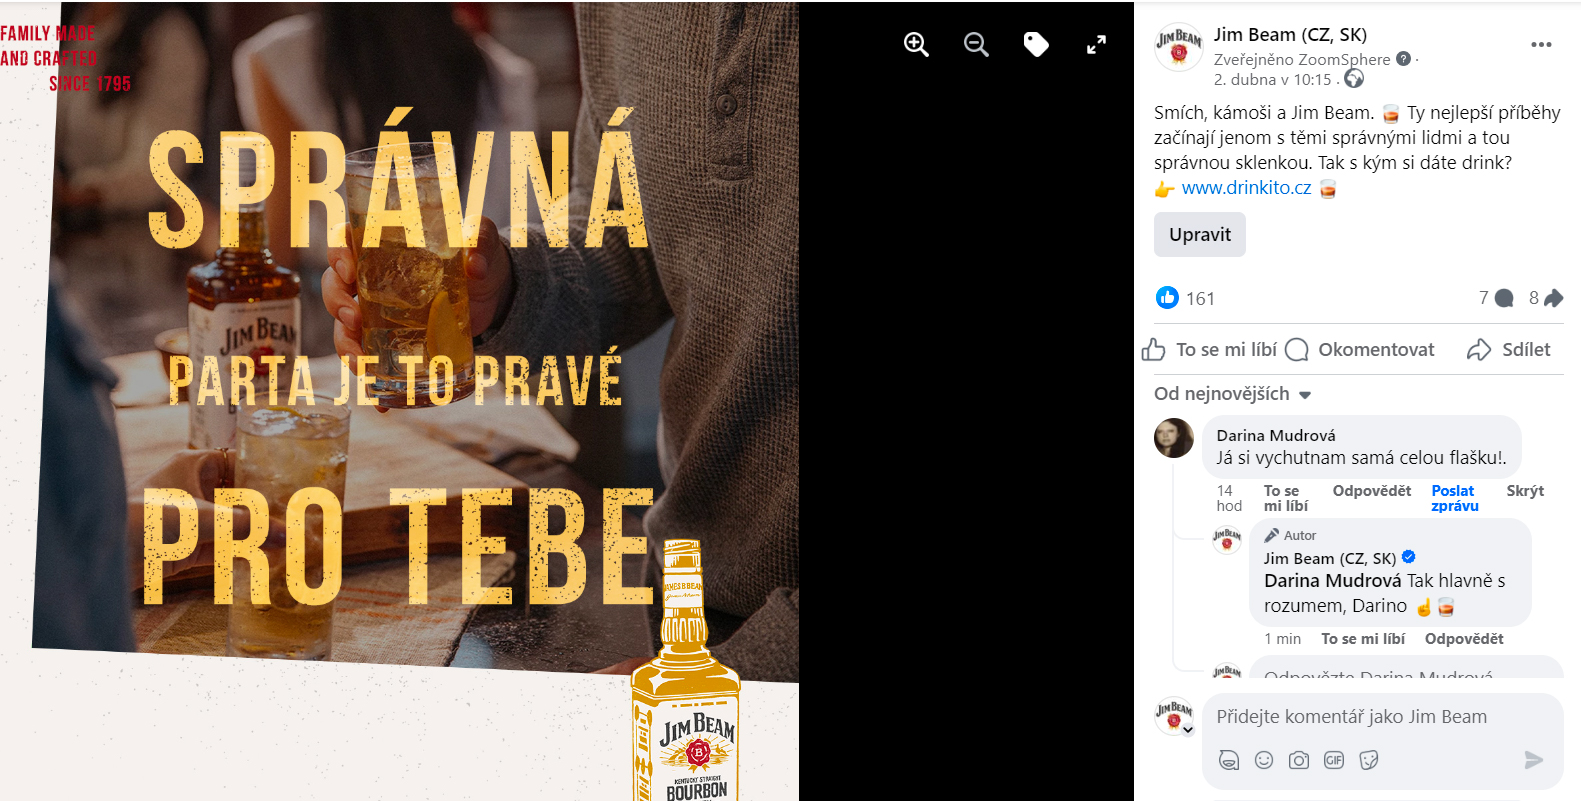
Task: Click Poslat zprávu on Darina's comment
Action: (x=1455, y=498)
